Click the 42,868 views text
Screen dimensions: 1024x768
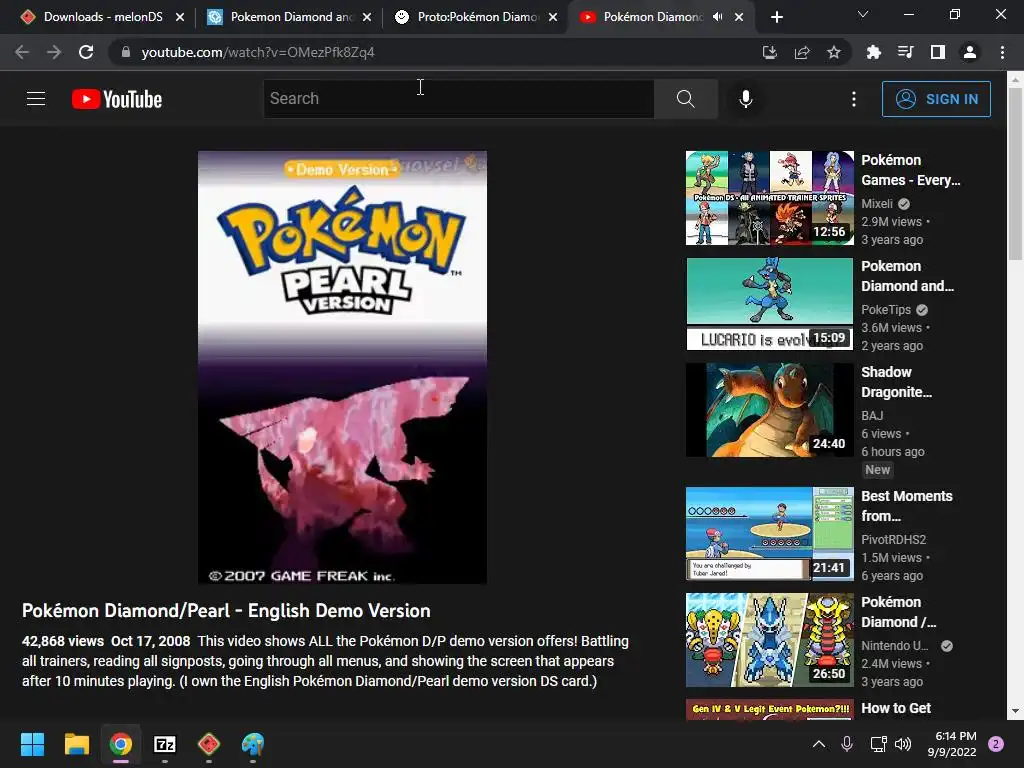point(63,641)
